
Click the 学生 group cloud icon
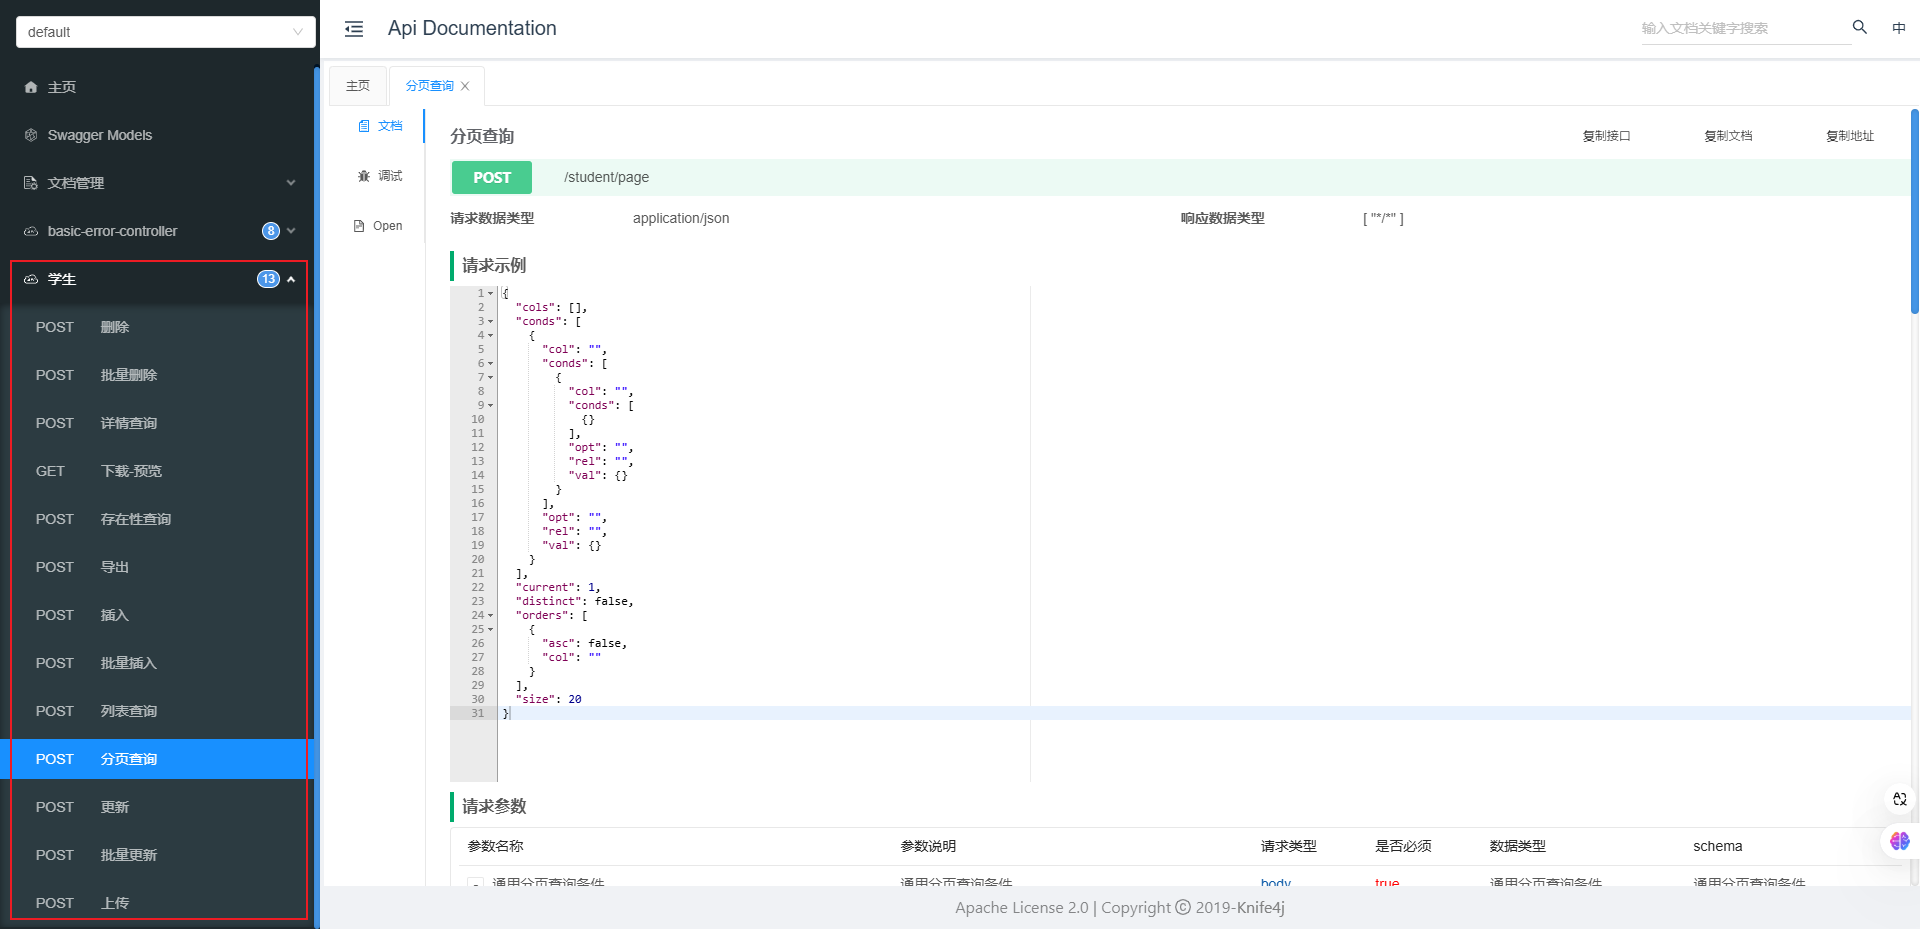point(31,279)
